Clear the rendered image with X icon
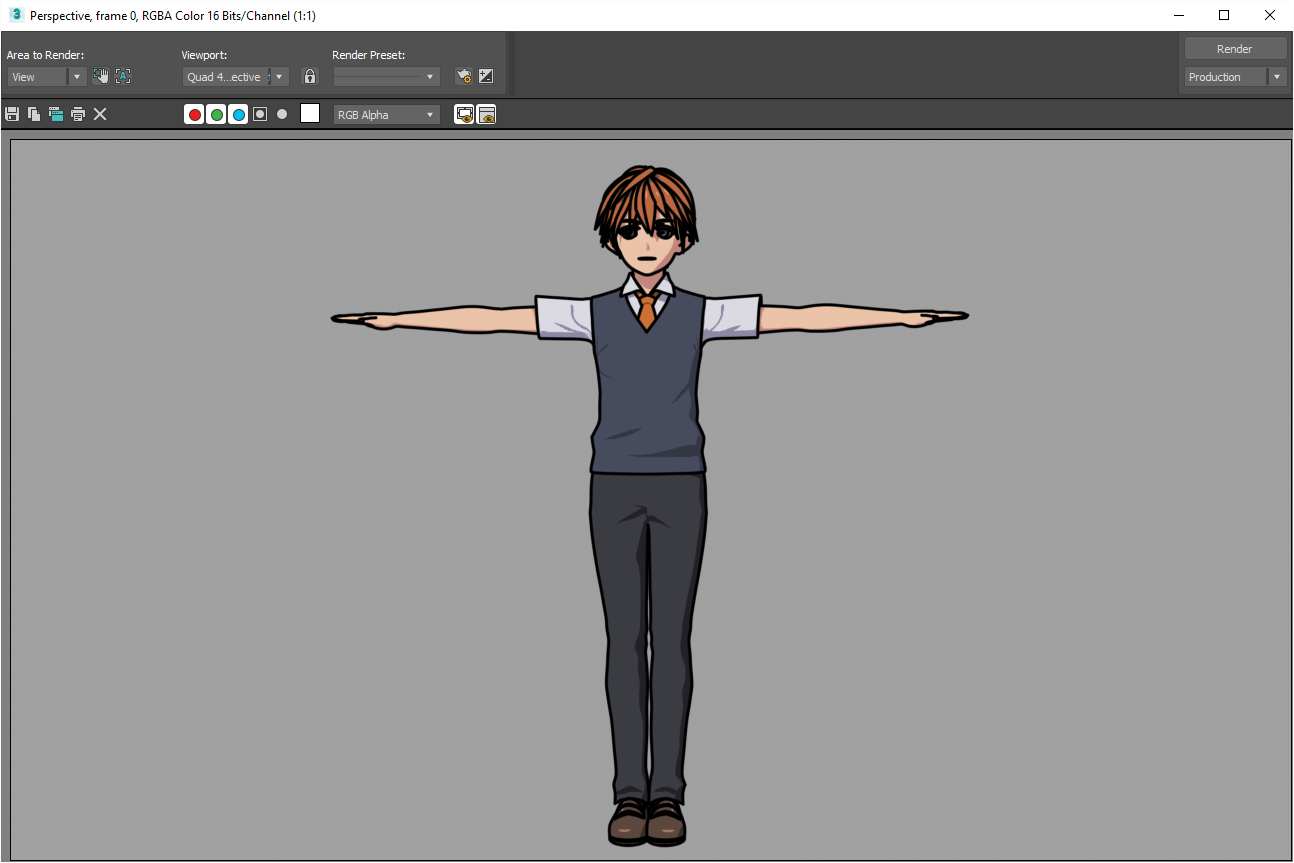Screen dimensions: 1294x863 tap(100, 115)
